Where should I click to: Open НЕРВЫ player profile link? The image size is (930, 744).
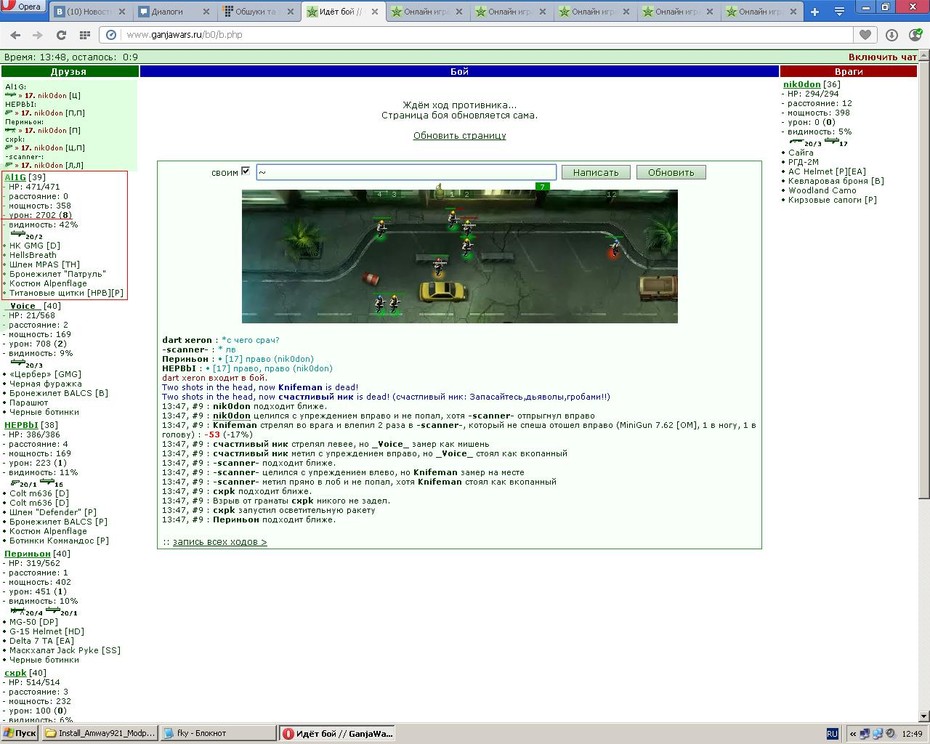point(21,425)
